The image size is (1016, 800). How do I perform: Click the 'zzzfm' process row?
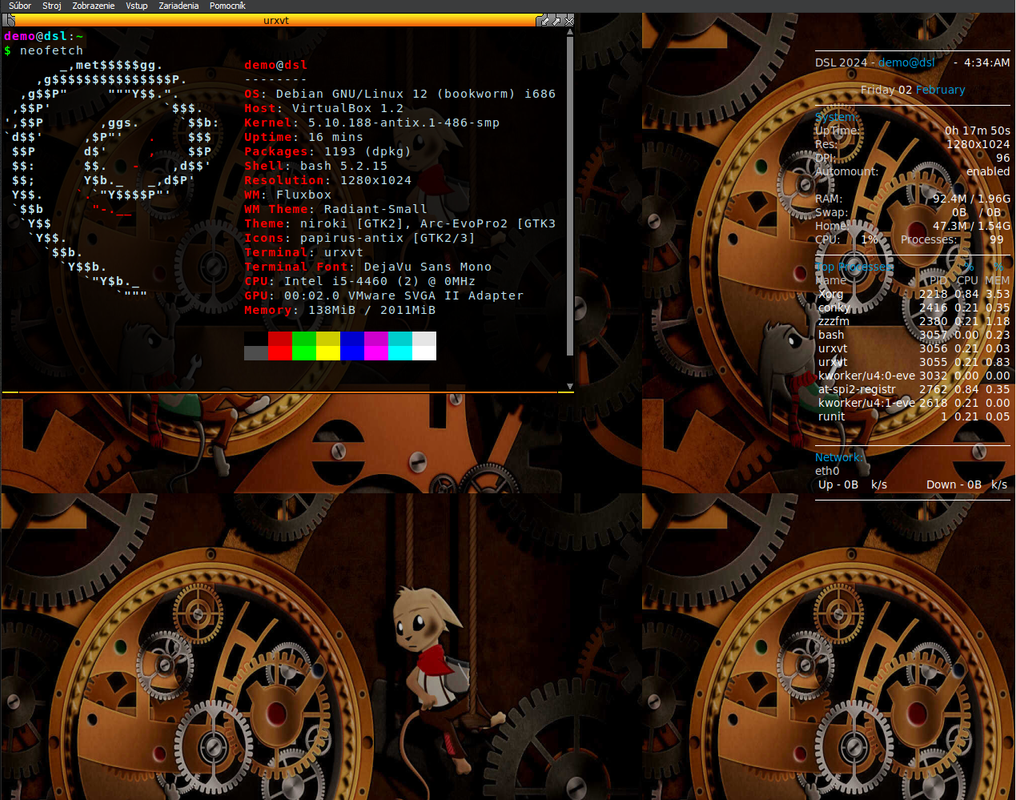[x=914, y=321]
